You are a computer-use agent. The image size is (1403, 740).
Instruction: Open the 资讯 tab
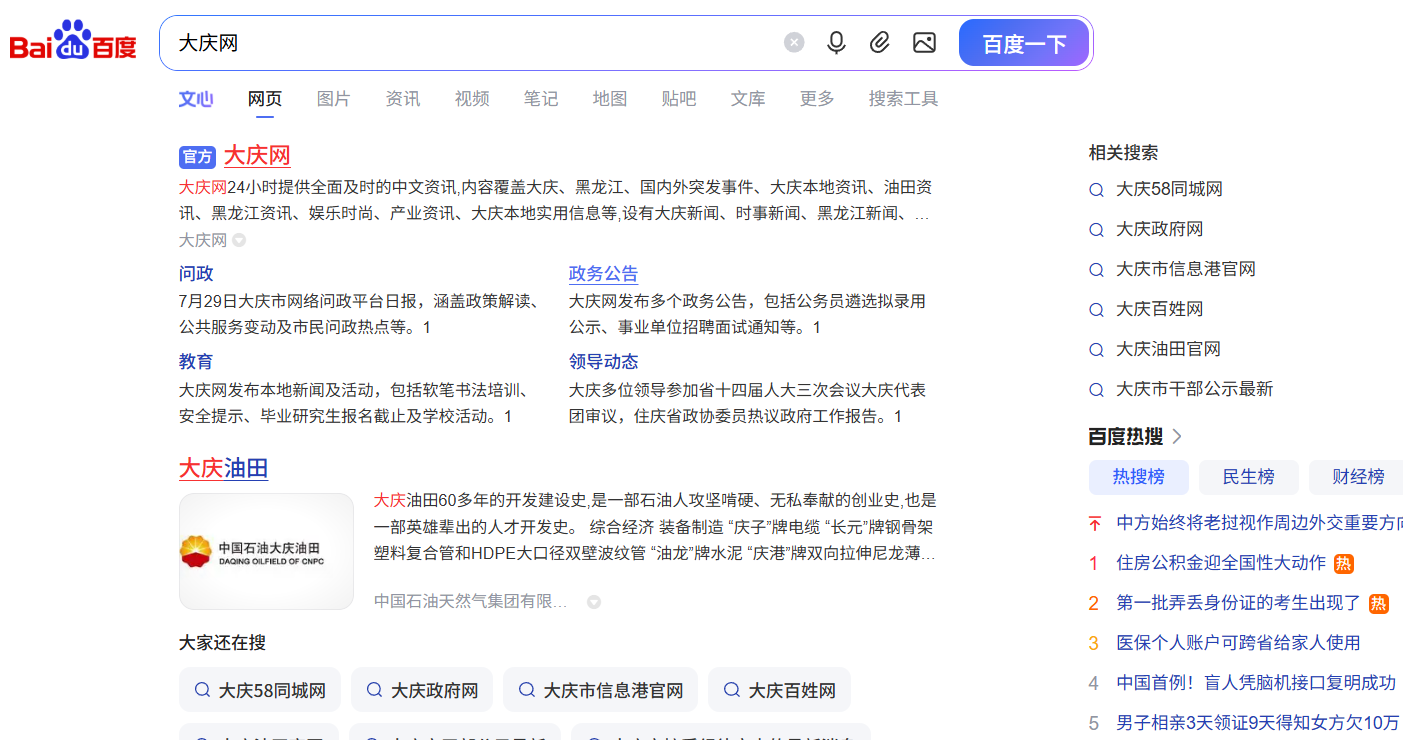[403, 99]
